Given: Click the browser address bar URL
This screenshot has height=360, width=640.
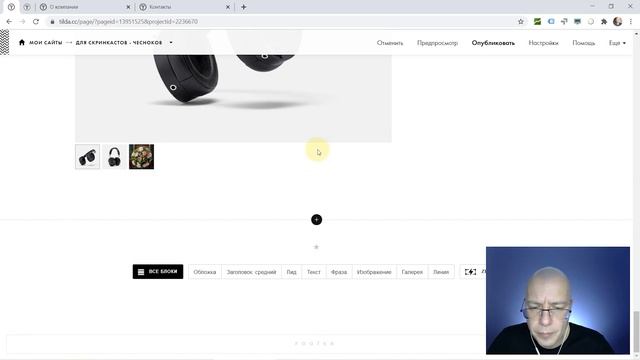Looking at the screenshot, I should point(128,22).
